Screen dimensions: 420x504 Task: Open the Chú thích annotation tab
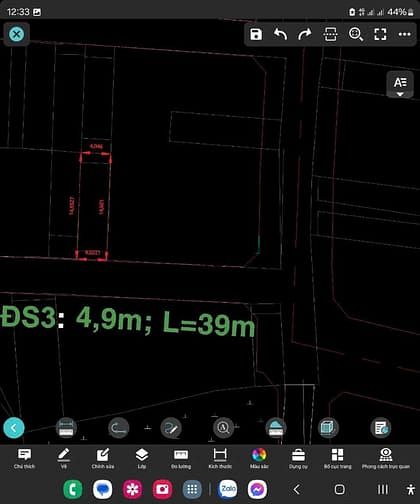(24, 459)
